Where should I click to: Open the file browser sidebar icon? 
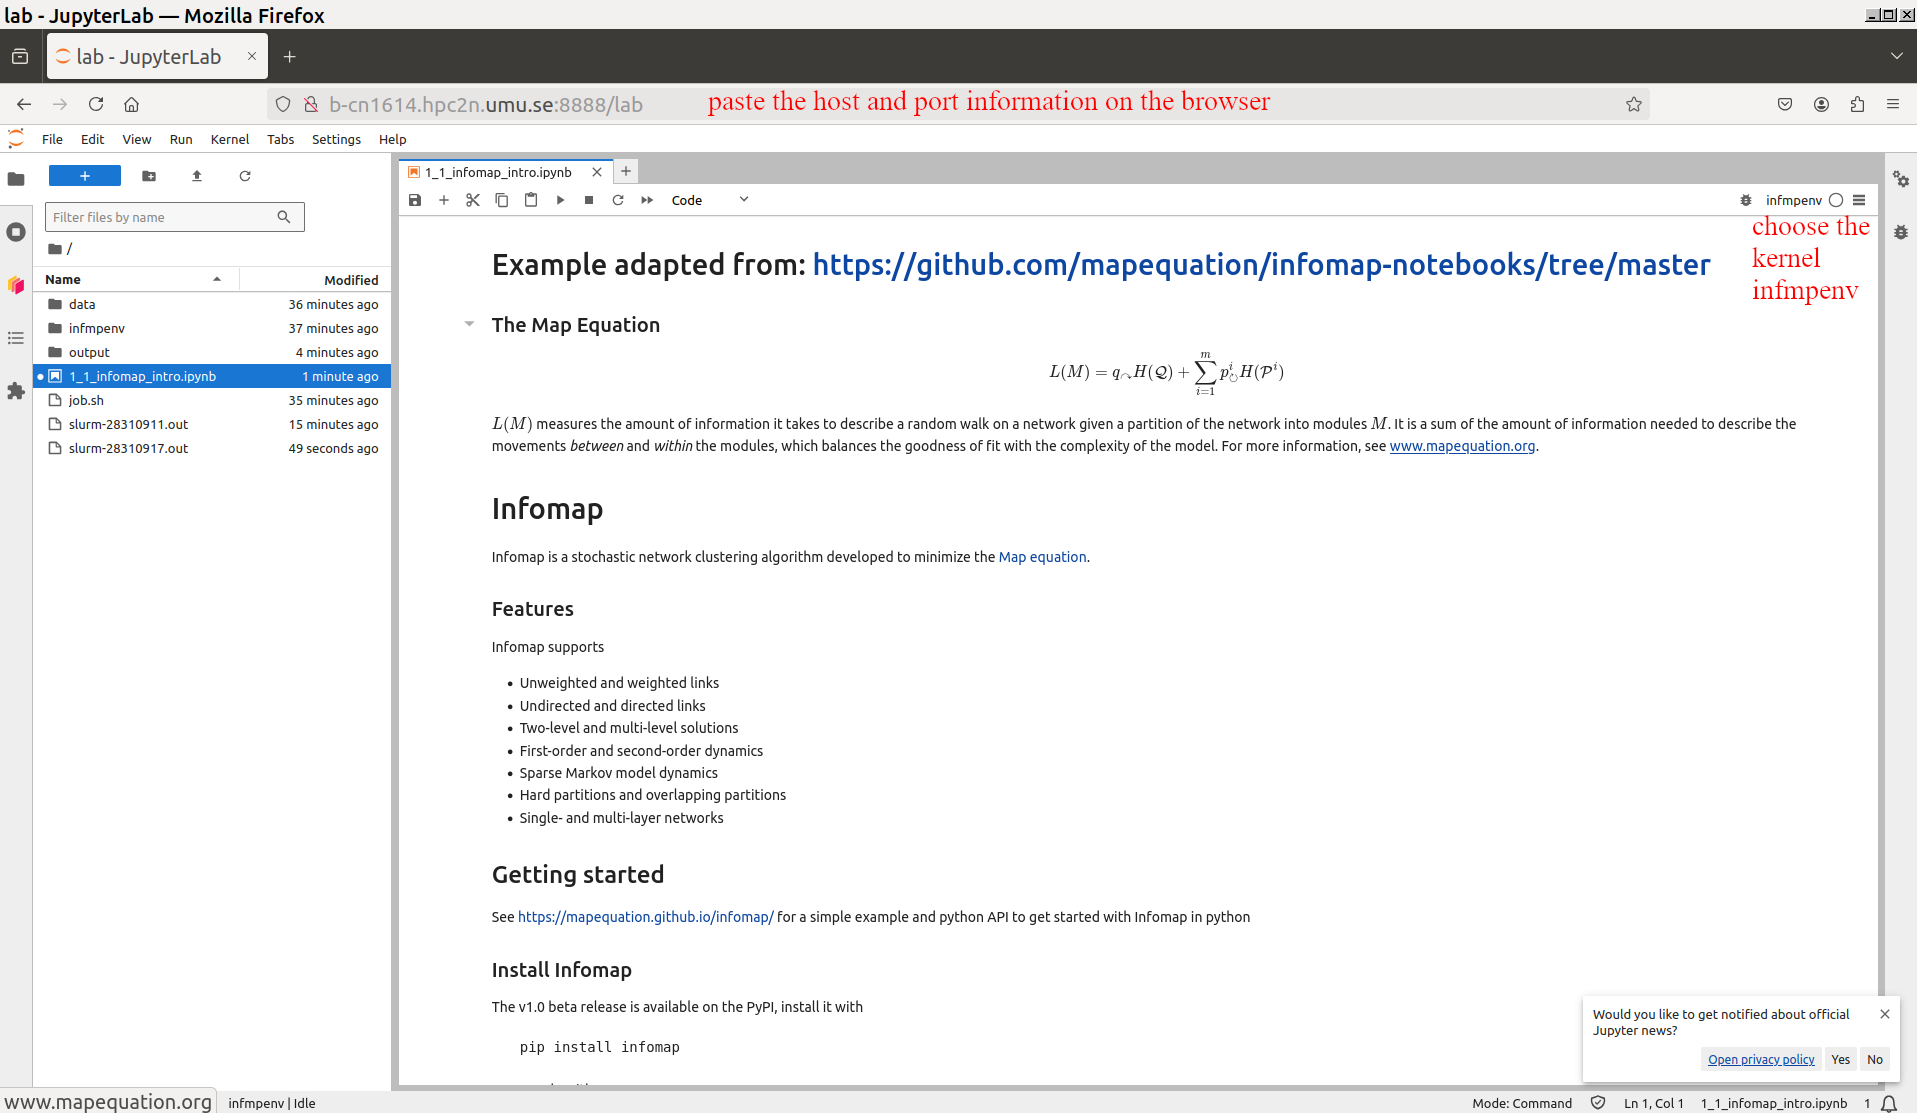pos(16,179)
